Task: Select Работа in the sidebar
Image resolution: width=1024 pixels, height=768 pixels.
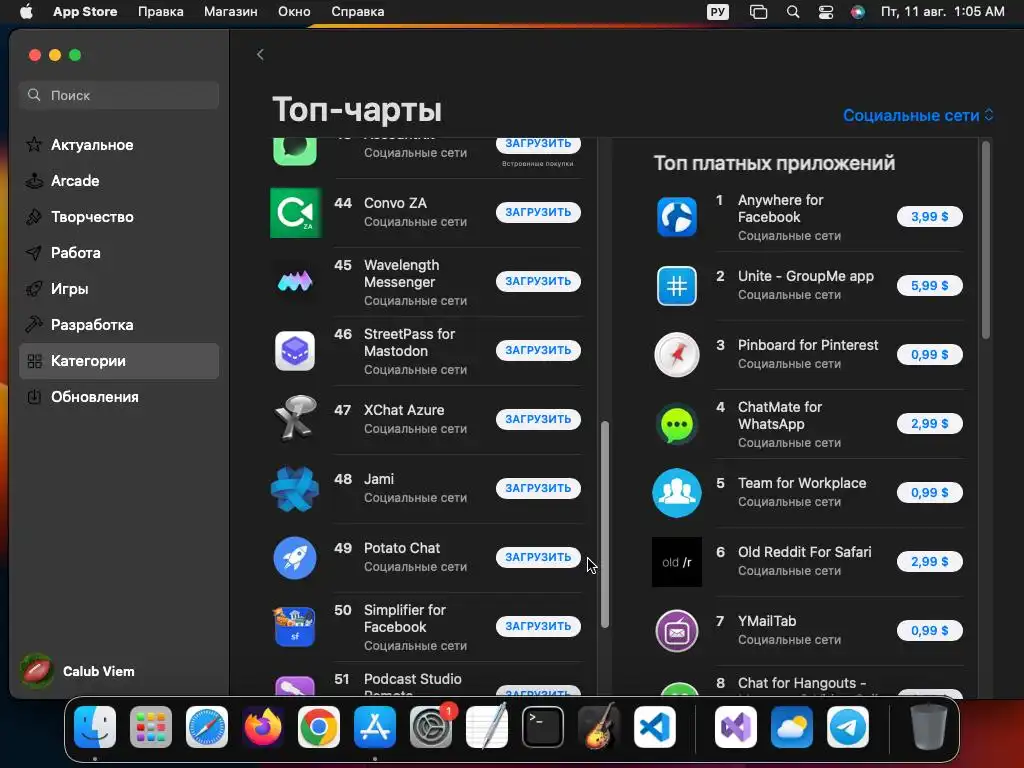Action: pos(119,253)
